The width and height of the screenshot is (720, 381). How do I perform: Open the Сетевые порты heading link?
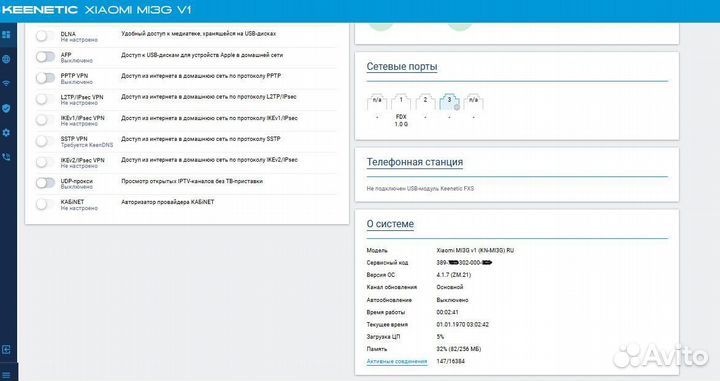[x=402, y=67]
